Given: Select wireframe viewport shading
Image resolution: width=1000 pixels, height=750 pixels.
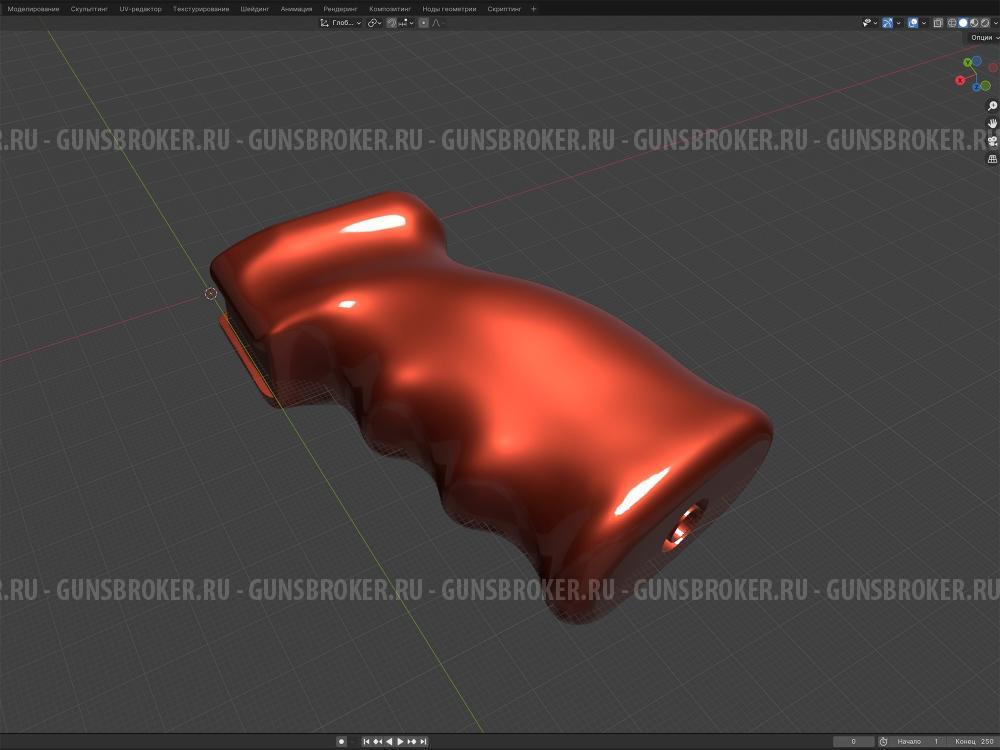Looking at the screenshot, I should tap(952, 23).
